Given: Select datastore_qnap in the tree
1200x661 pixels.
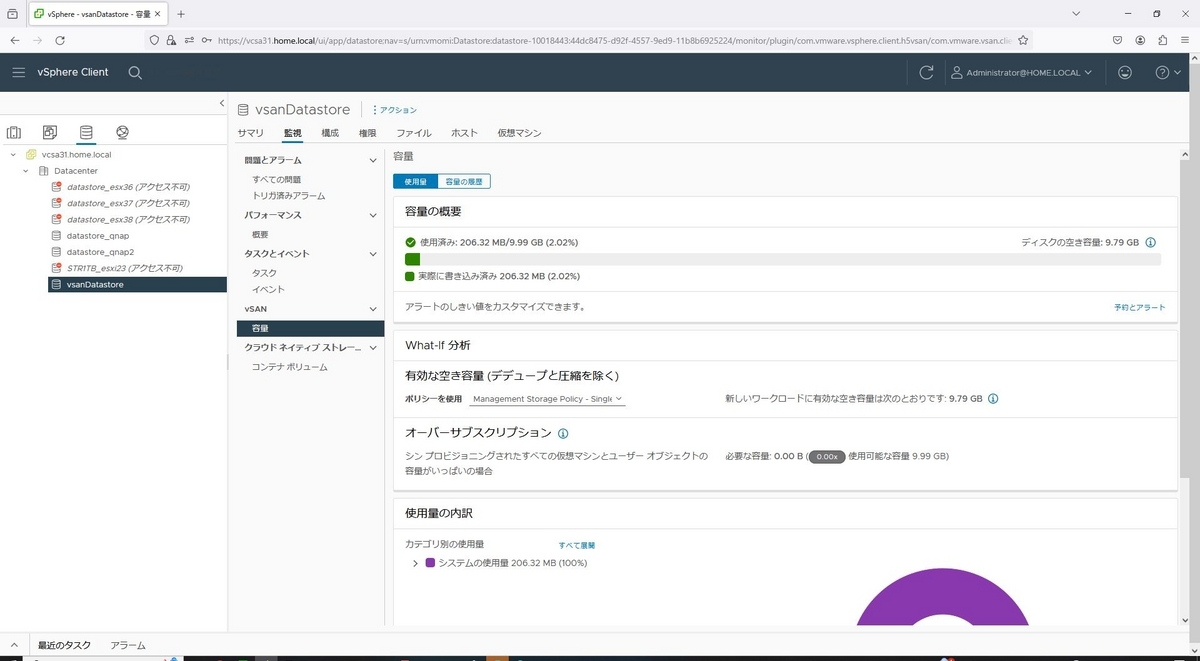Looking at the screenshot, I should coord(97,236).
